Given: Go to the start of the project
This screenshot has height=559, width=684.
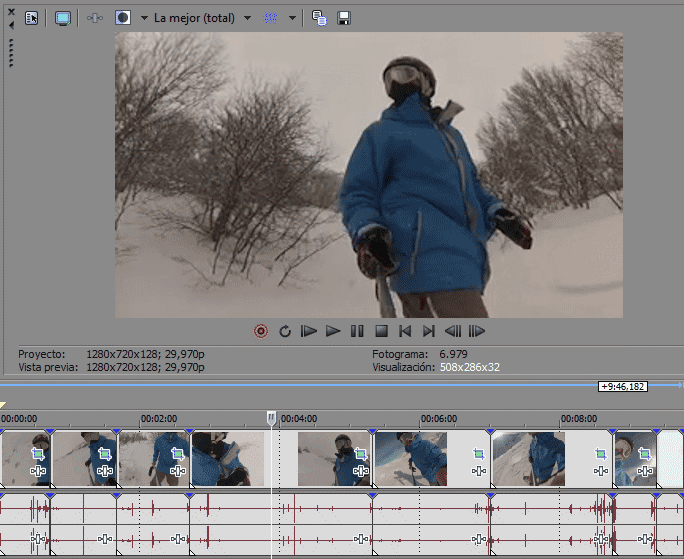Looking at the screenshot, I should tap(405, 331).
